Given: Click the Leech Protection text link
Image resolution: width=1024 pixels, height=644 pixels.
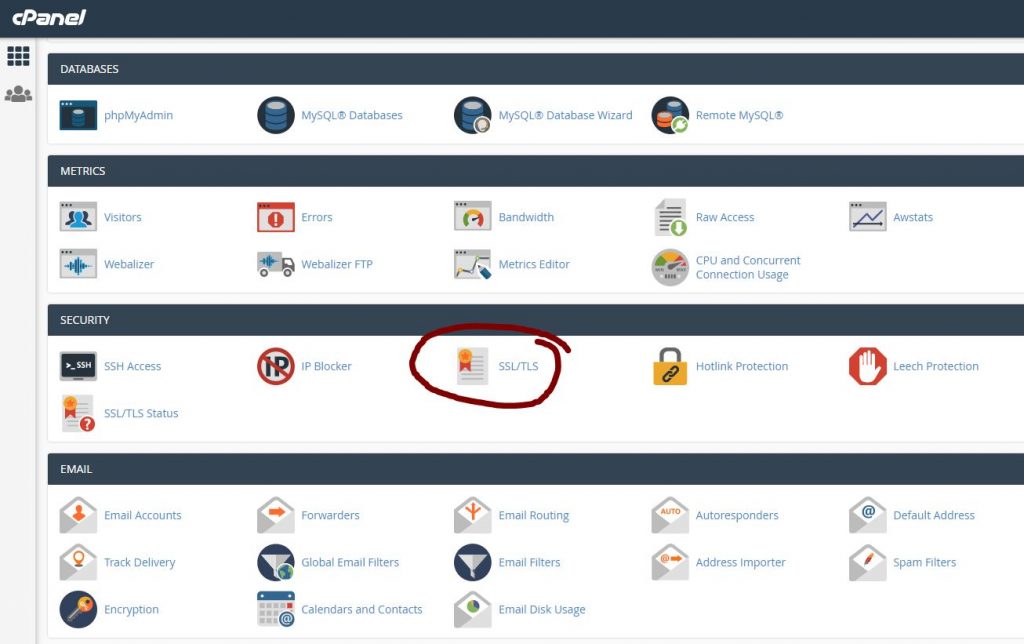Looking at the screenshot, I should tap(936, 366).
